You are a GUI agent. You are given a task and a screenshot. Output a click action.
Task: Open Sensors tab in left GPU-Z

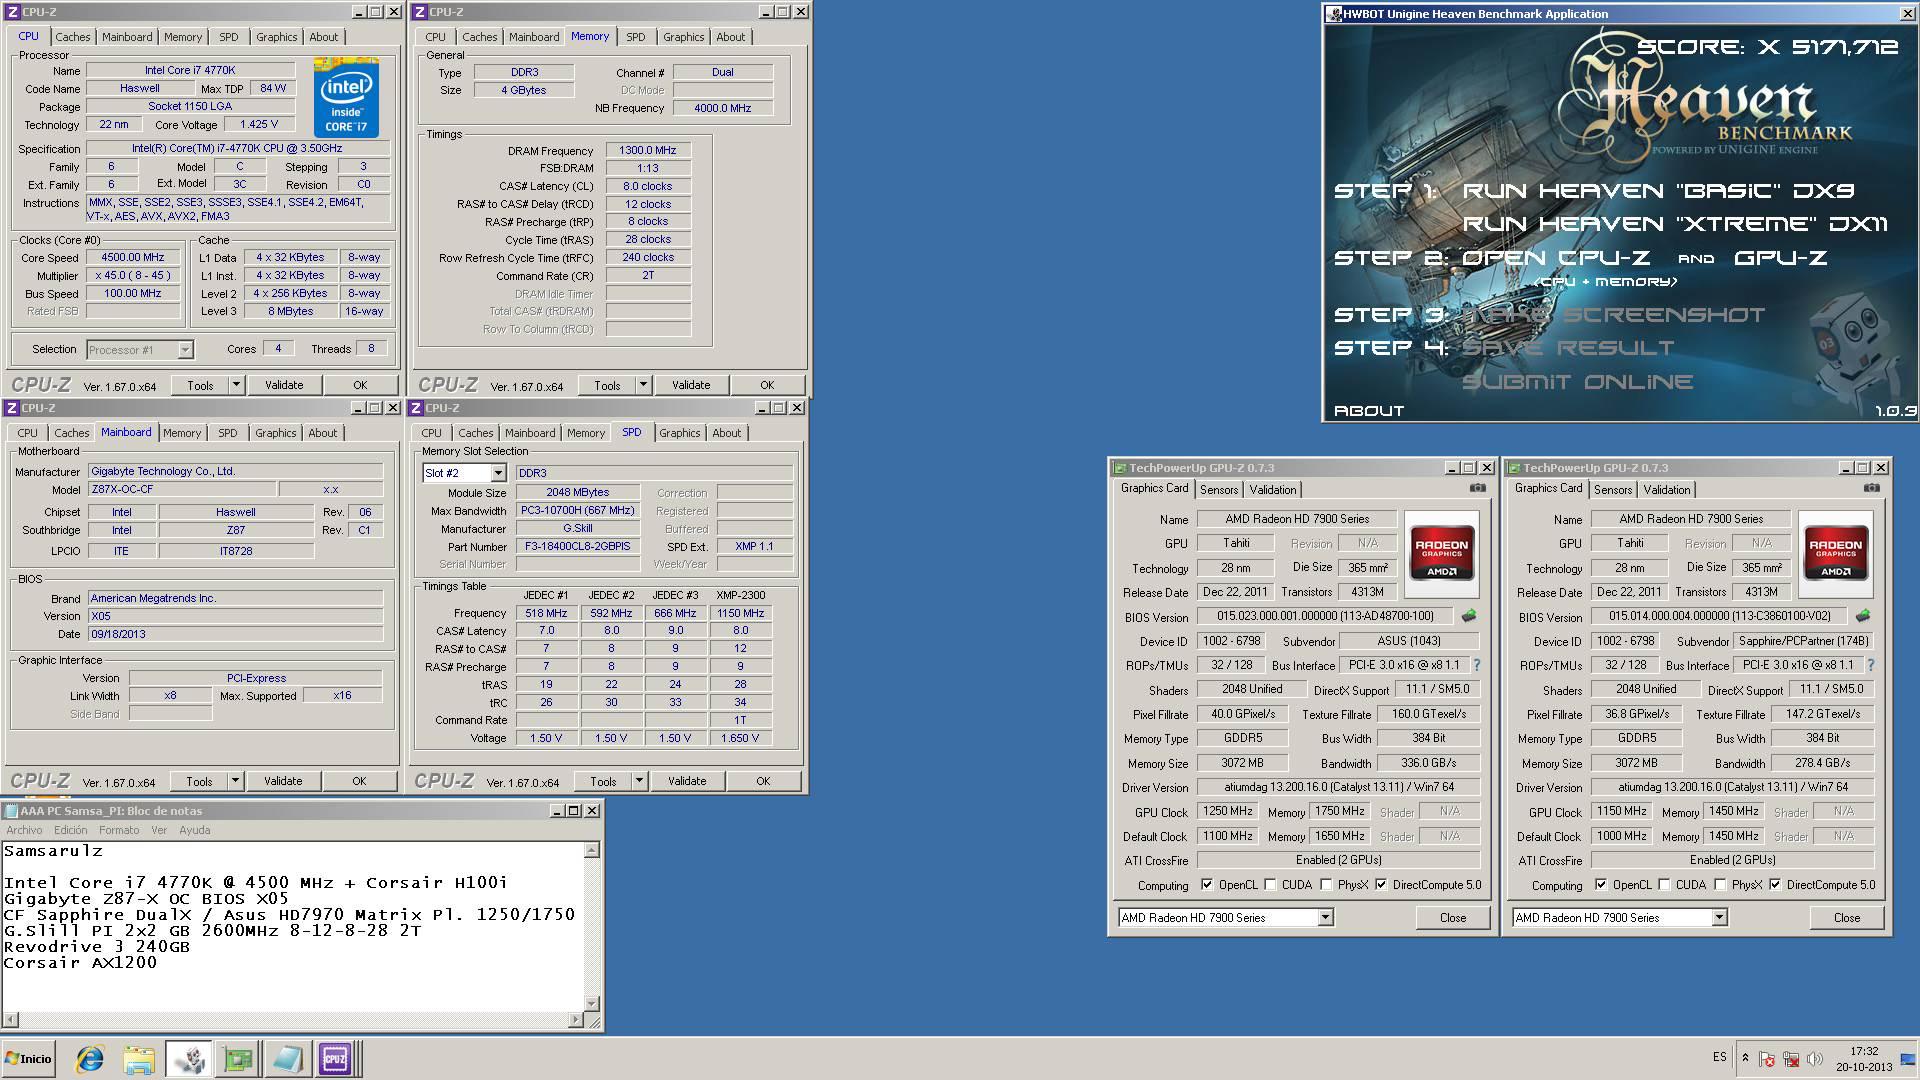[1219, 490]
